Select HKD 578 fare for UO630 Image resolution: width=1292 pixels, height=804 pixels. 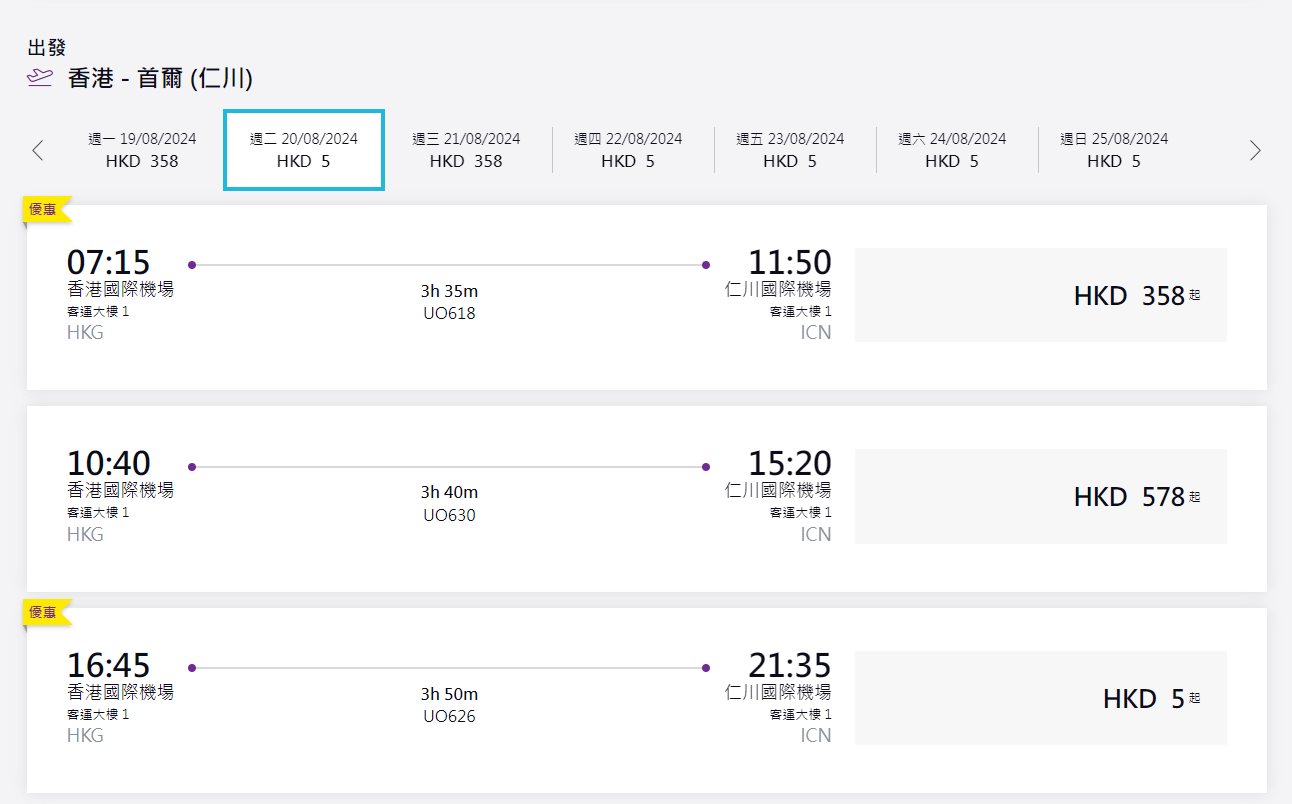[x=1040, y=497]
